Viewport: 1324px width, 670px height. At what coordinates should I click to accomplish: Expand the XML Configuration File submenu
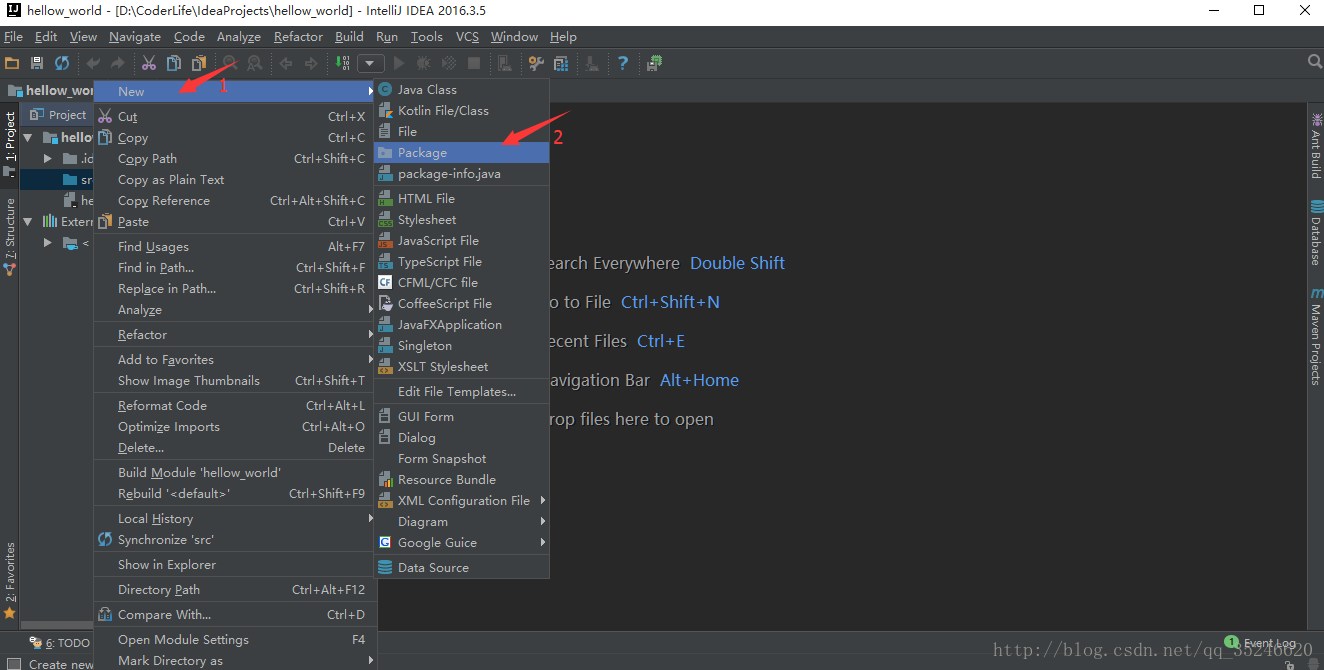[462, 501]
